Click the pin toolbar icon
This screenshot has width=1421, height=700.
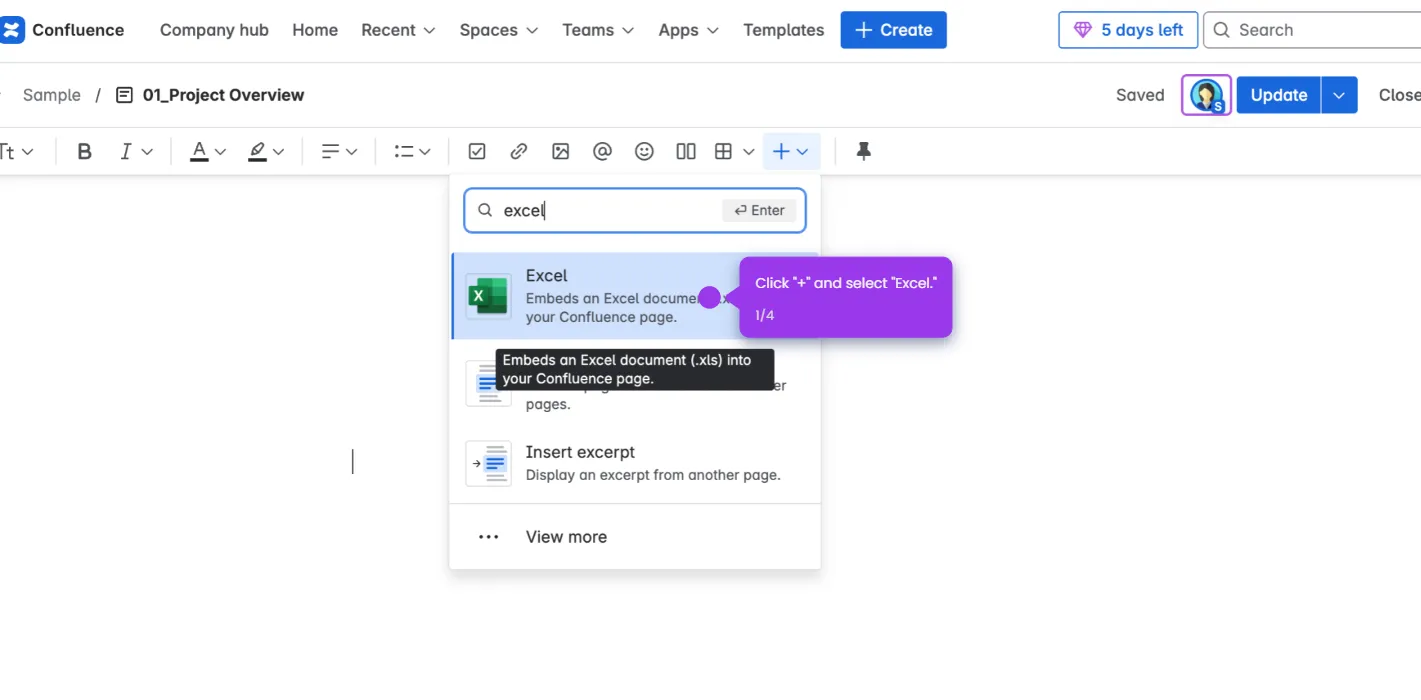coord(863,151)
